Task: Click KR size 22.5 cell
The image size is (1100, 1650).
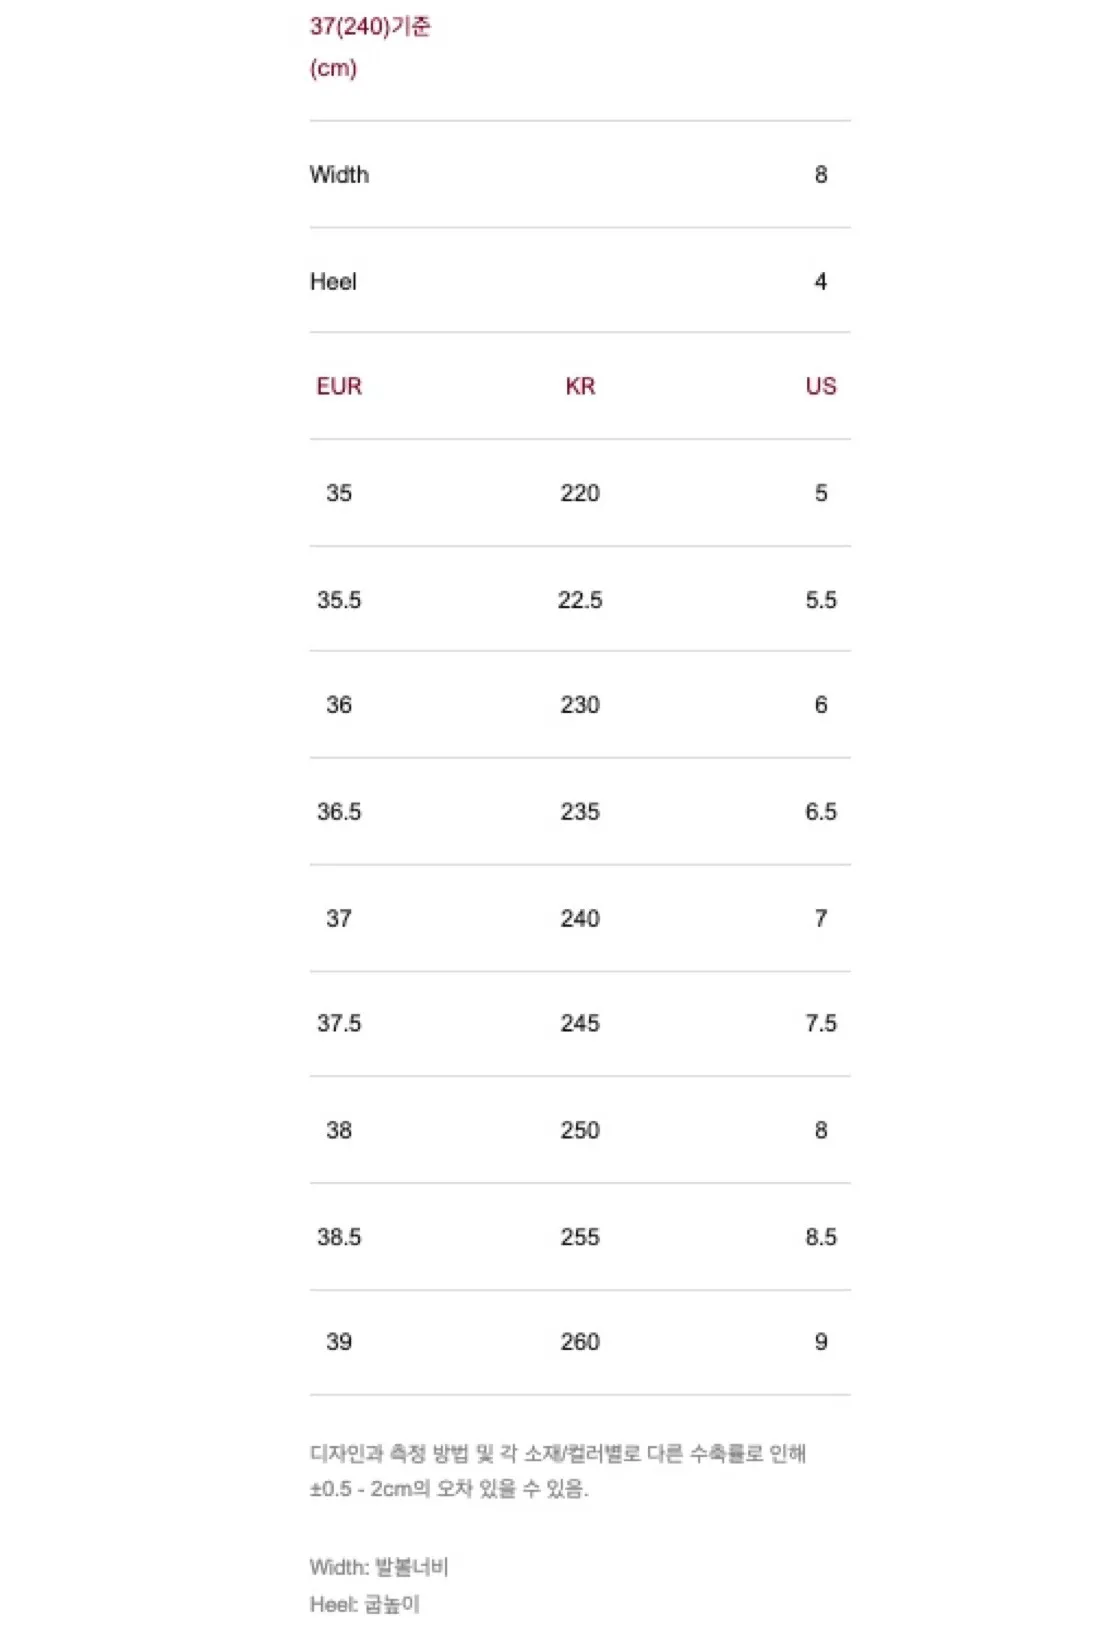Action: 580,600
